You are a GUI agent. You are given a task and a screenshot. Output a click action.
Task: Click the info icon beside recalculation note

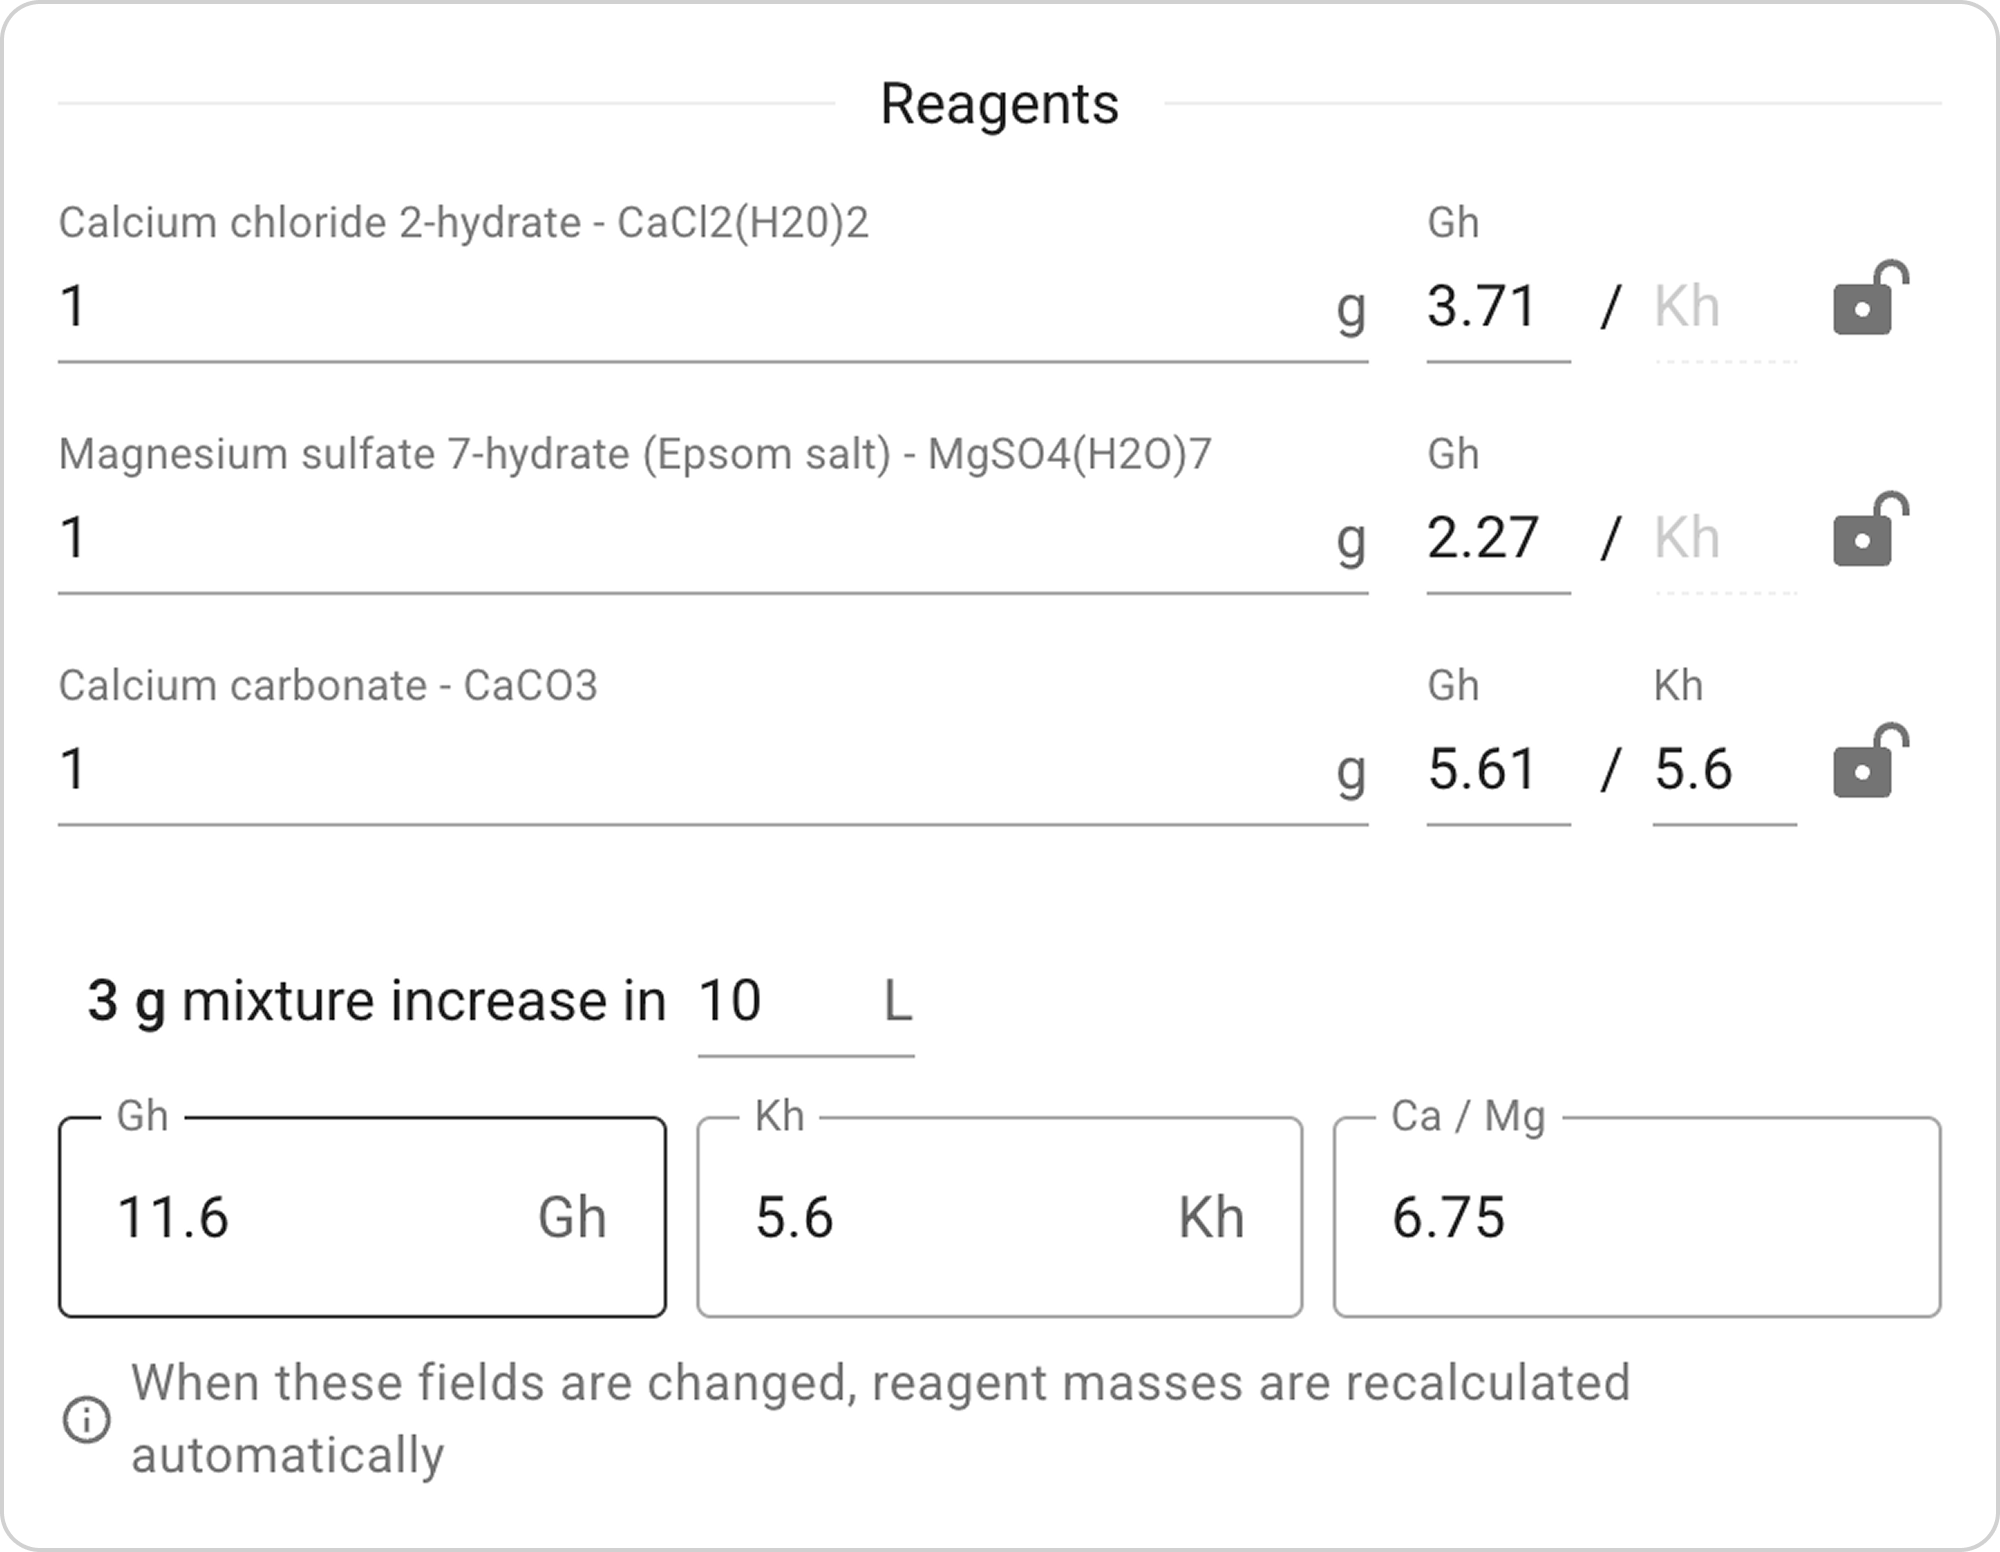[87, 1420]
